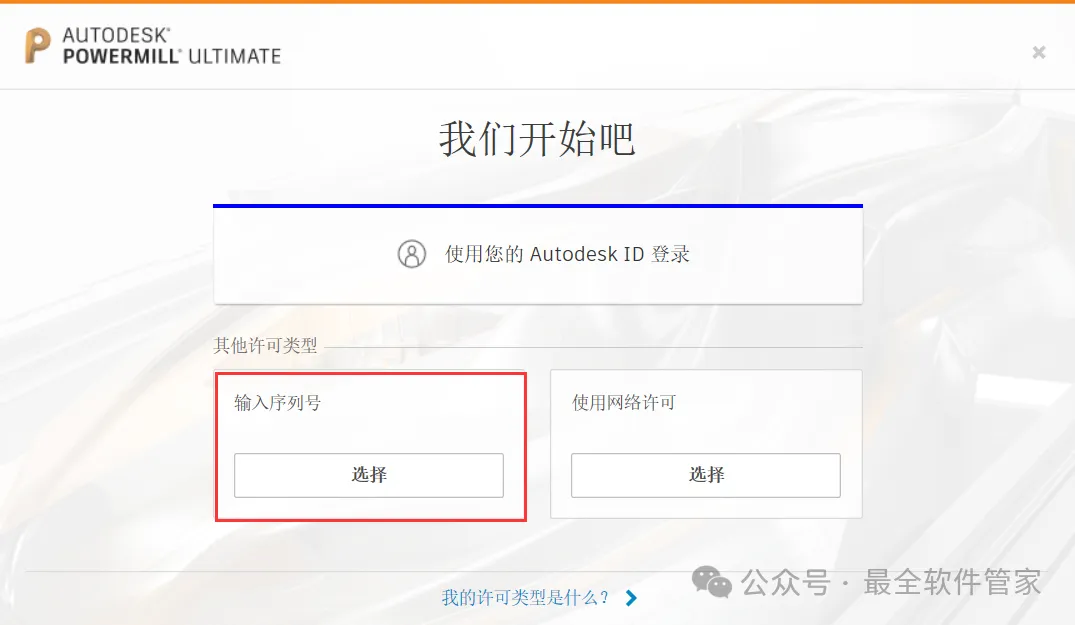The width and height of the screenshot is (1075, 625).
Task: Close the dialog with the X icon
Action: point(1039,52)
